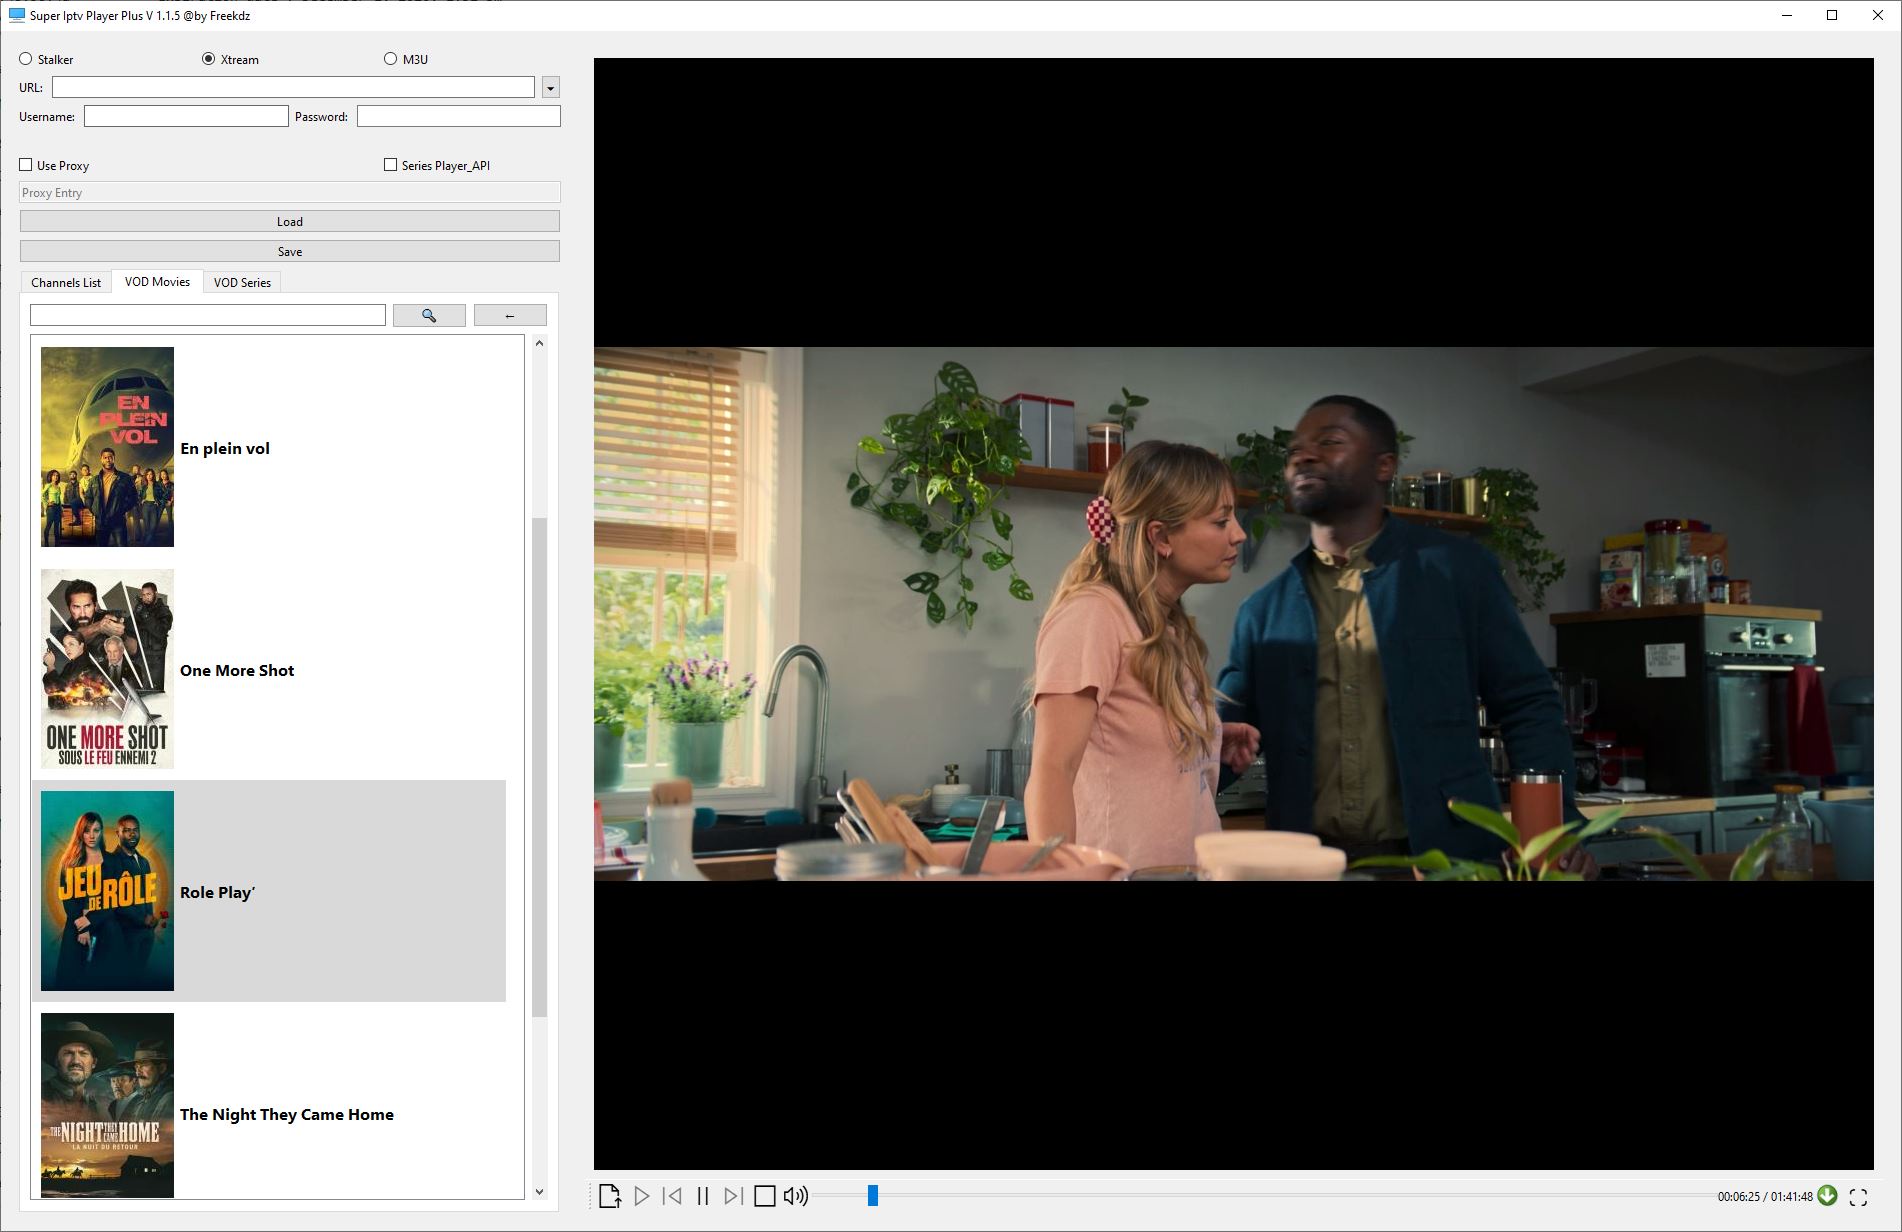Viewport: 1902px width, 1232px height.
Task: Click the green download arrow icon
Action: [1827, 1195]
